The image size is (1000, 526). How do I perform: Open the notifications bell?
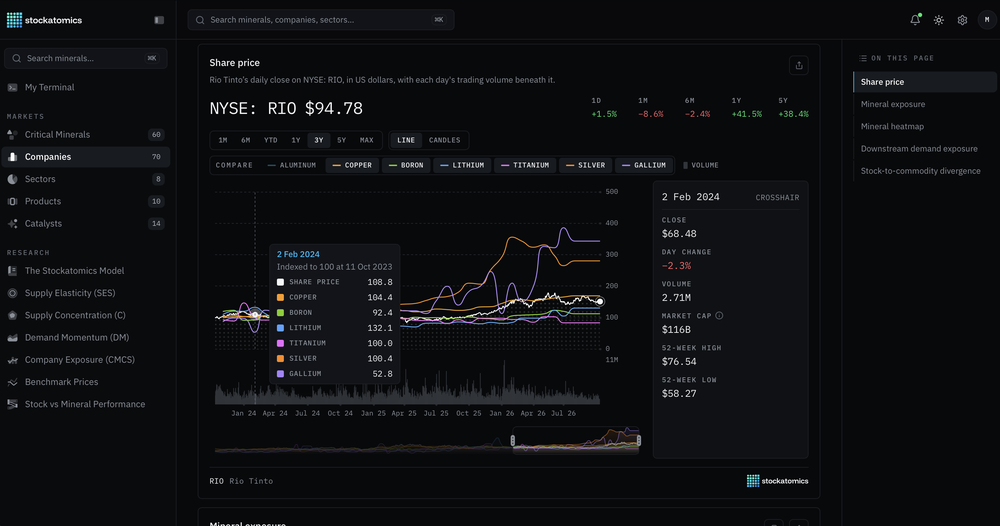[x=915, y=20]
